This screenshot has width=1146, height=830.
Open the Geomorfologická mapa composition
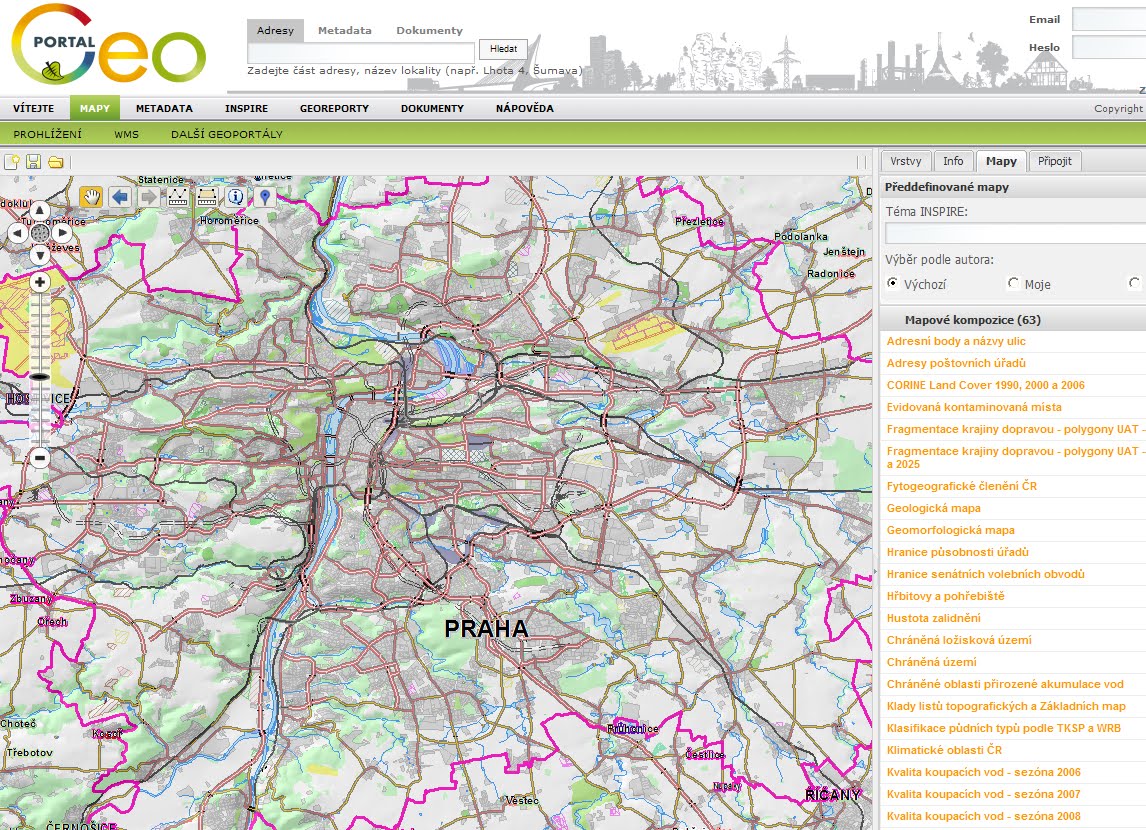click(x=951, y=530)
